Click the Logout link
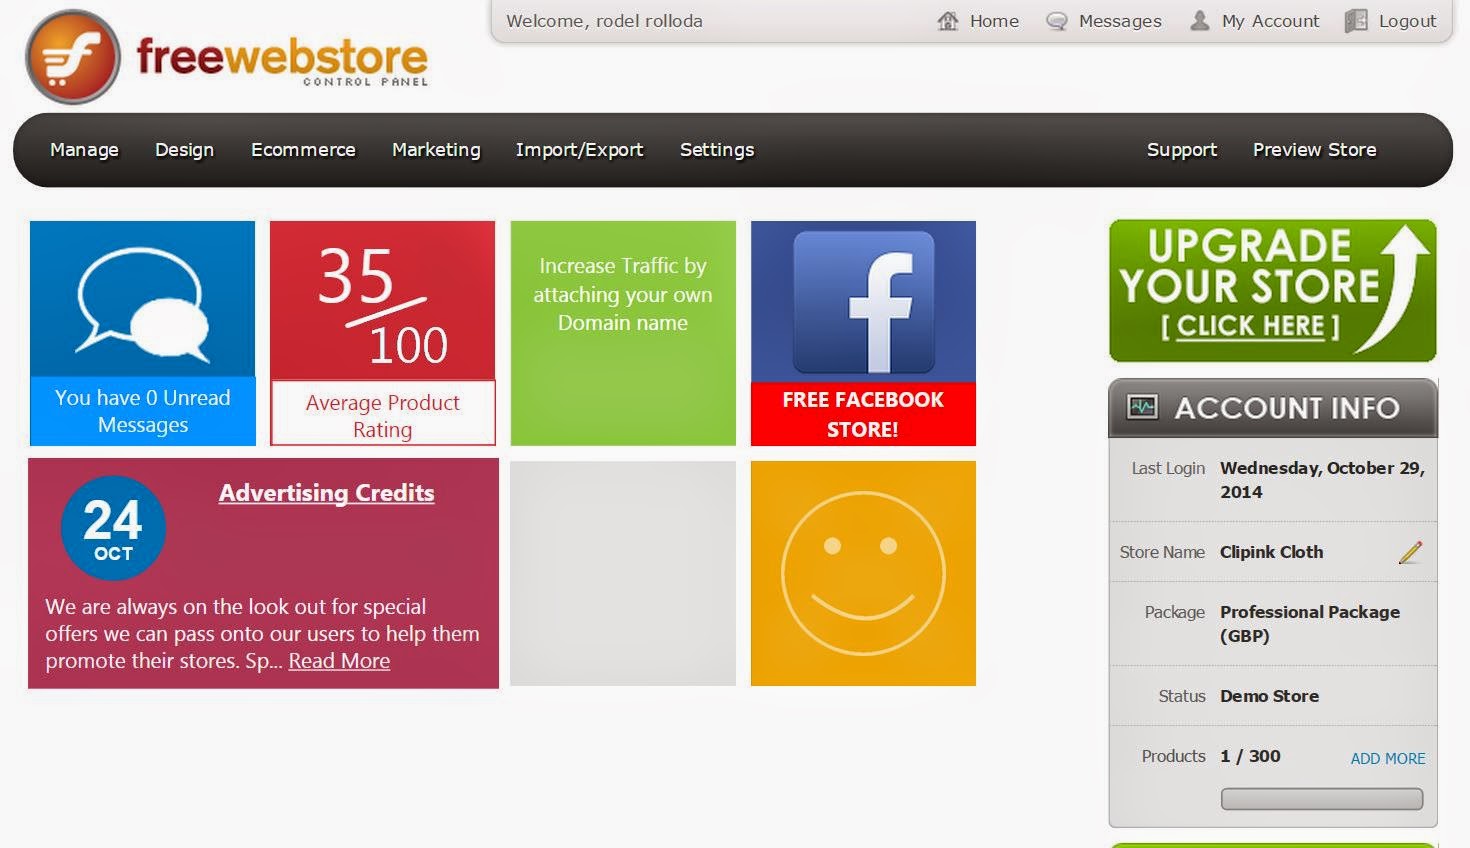The height and width of the screenshot is (848, 1470). 1407,21
